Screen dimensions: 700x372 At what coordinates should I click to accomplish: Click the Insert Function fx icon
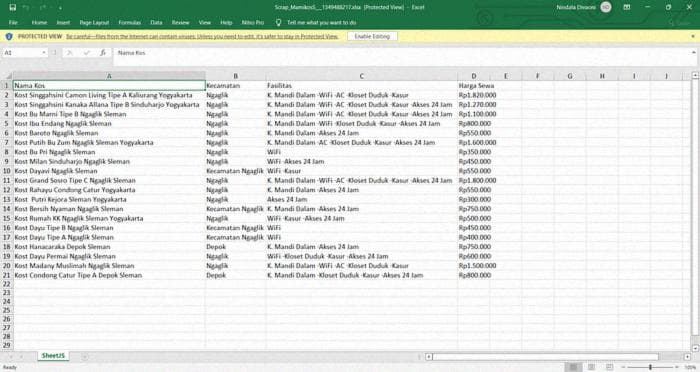(102, 53)
